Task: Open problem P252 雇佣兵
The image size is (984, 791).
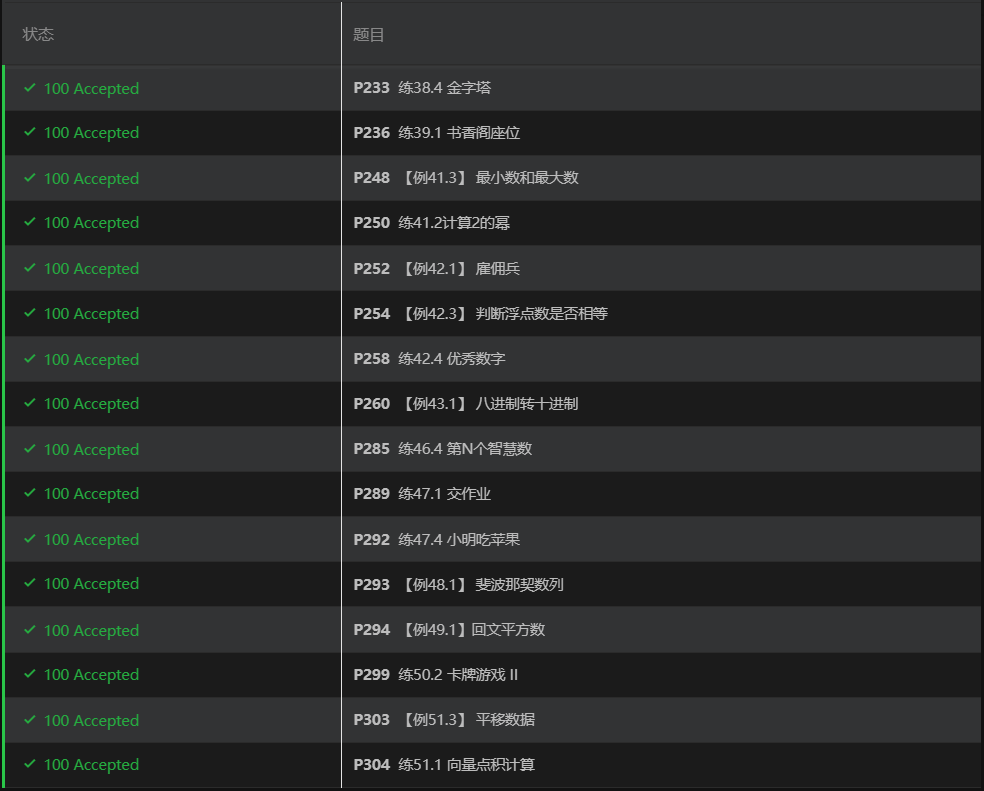Action: (437, 269)
